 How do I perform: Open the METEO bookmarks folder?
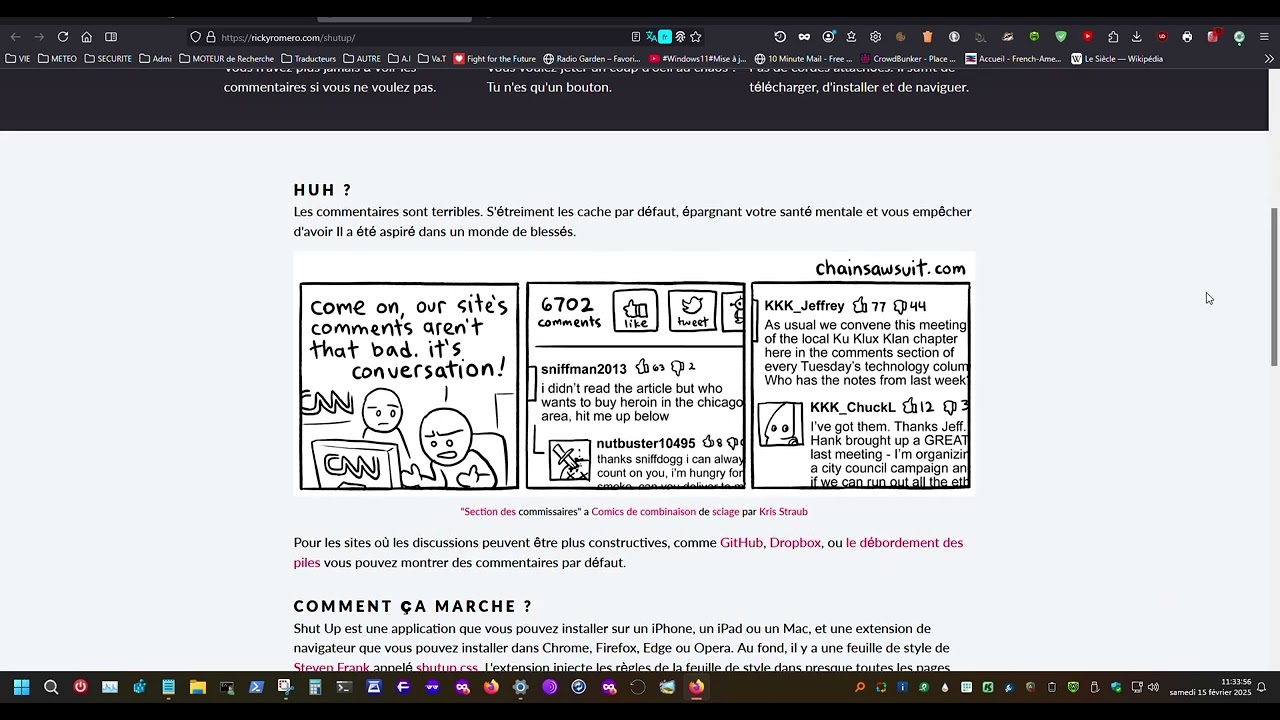coord(58,59)
